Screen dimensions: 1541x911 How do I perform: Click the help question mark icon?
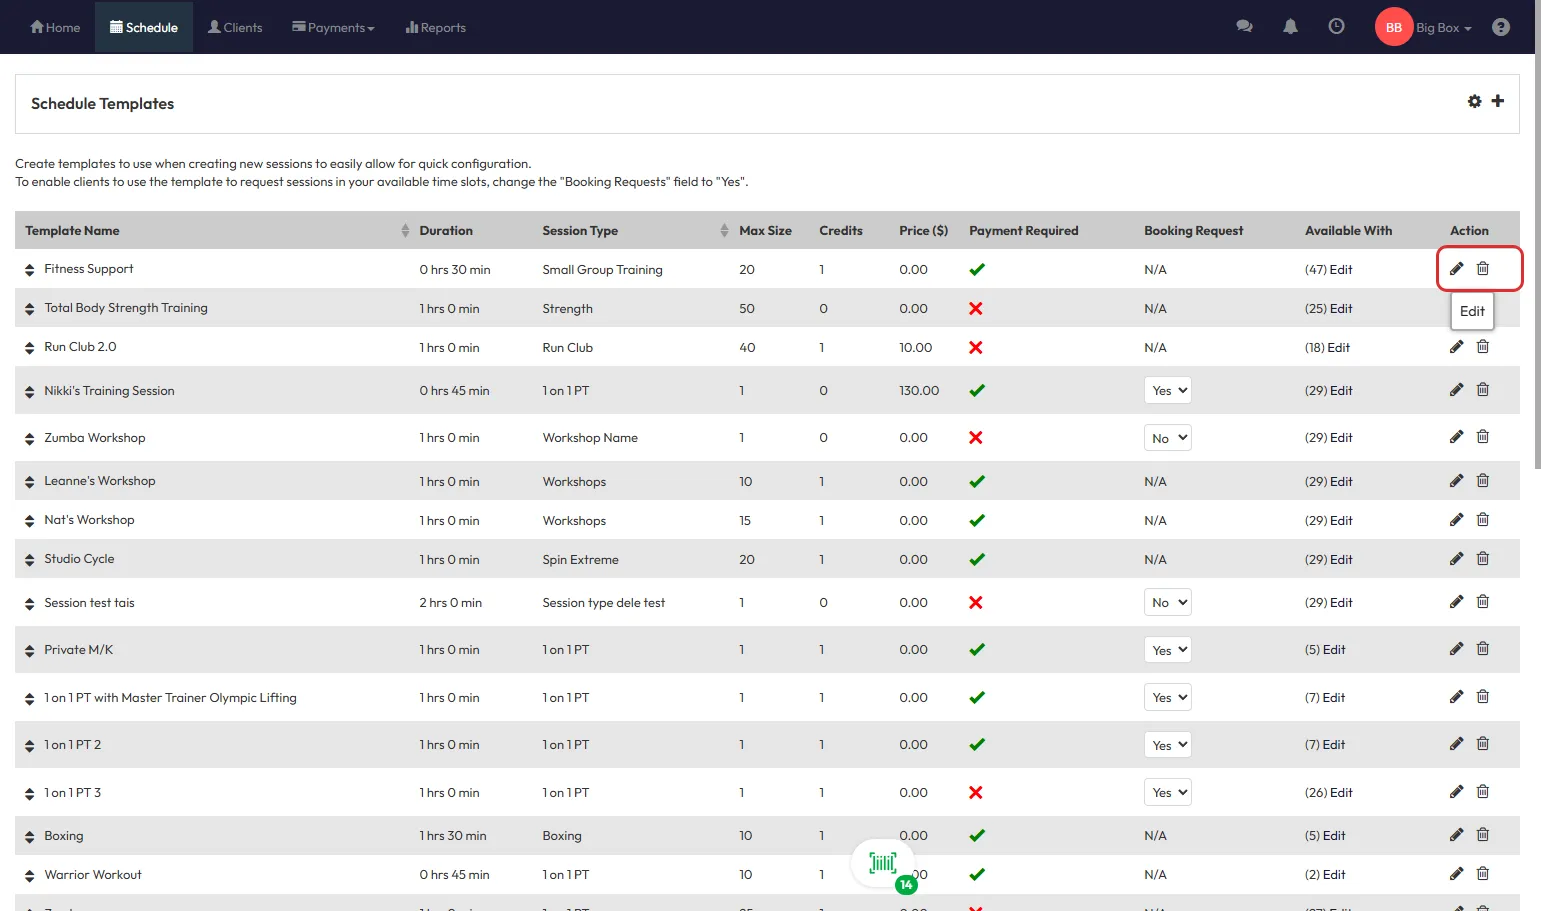[x=1500, y=27]
